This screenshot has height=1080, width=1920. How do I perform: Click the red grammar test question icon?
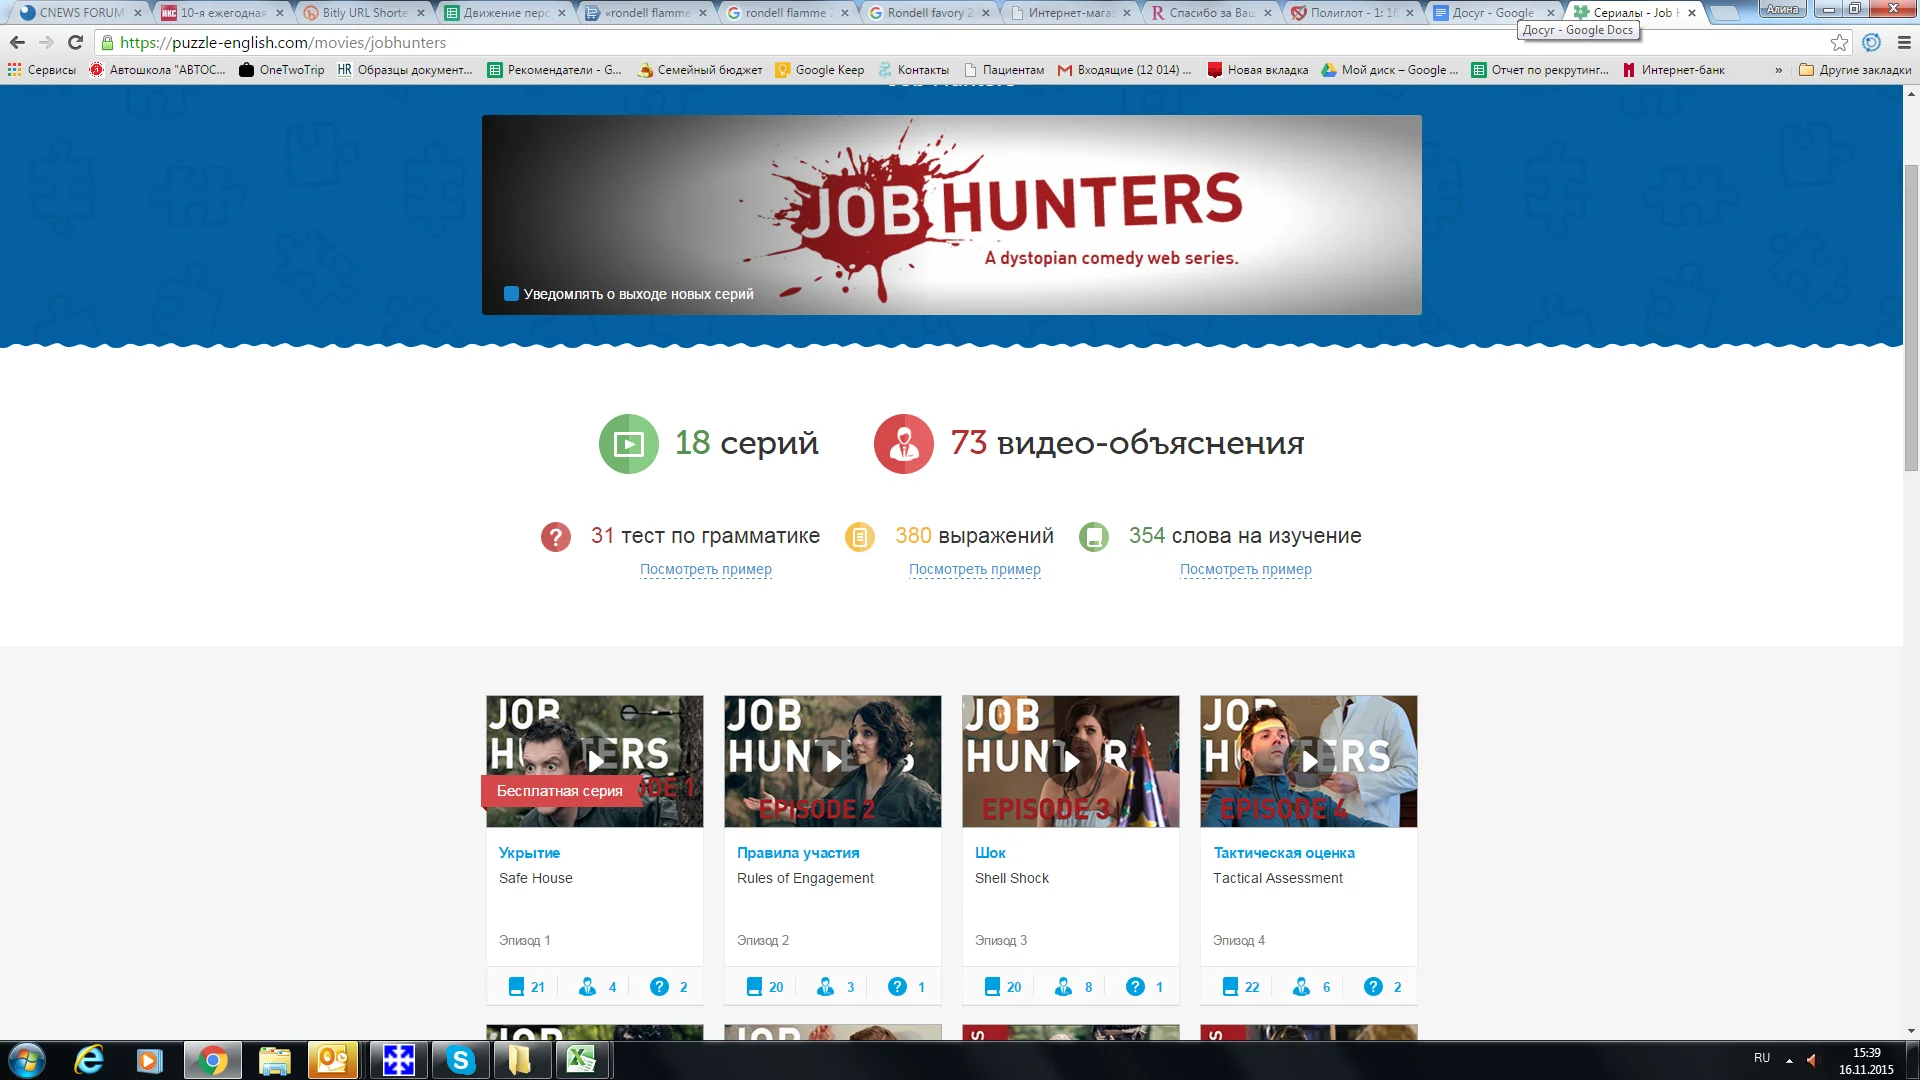(556, 537)
